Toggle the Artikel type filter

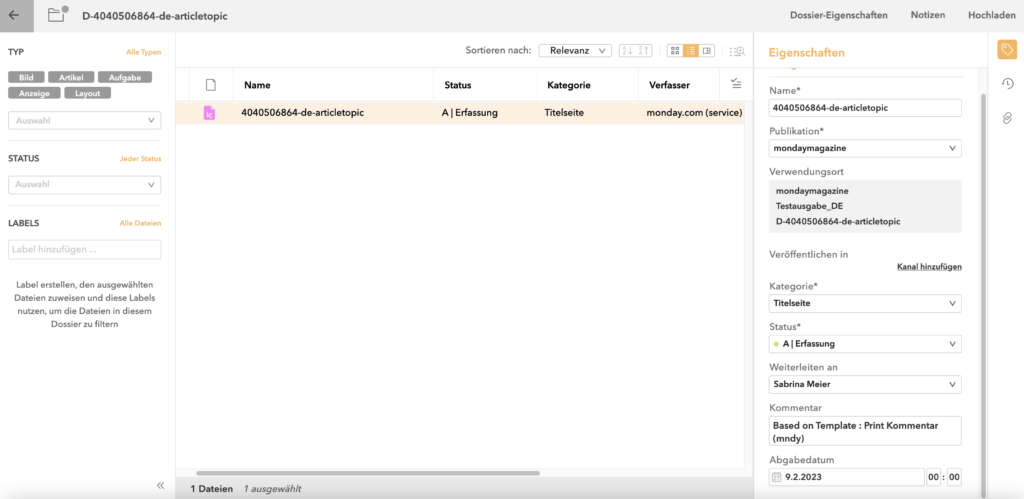click(x=71, y=77)
